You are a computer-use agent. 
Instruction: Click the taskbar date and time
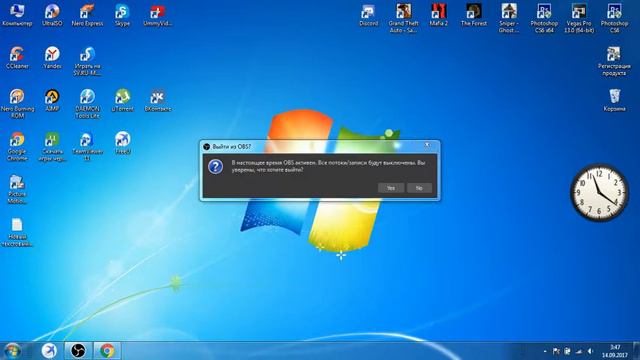point(615,351)
